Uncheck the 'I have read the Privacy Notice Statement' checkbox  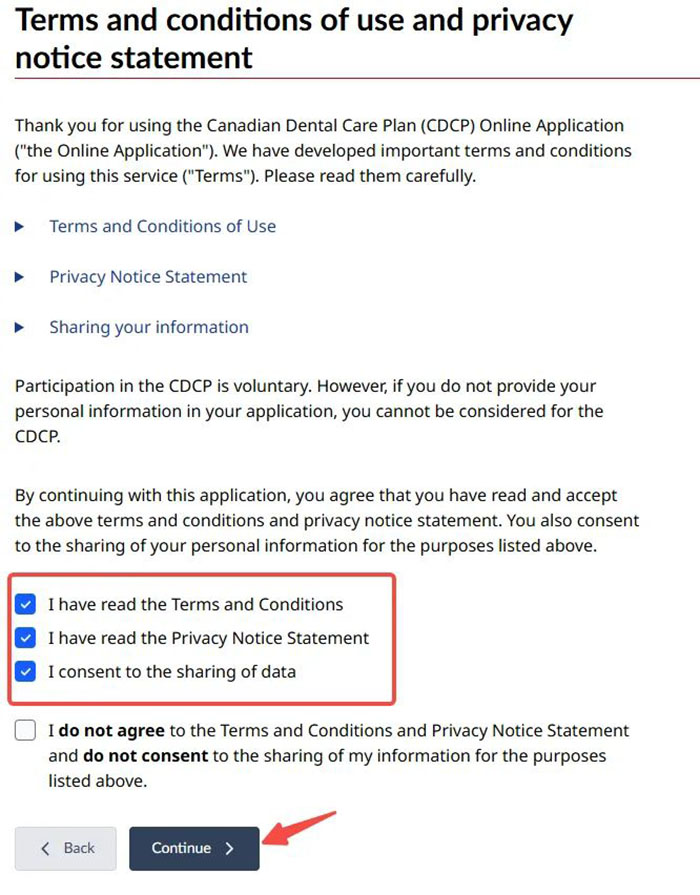(27, 638)
